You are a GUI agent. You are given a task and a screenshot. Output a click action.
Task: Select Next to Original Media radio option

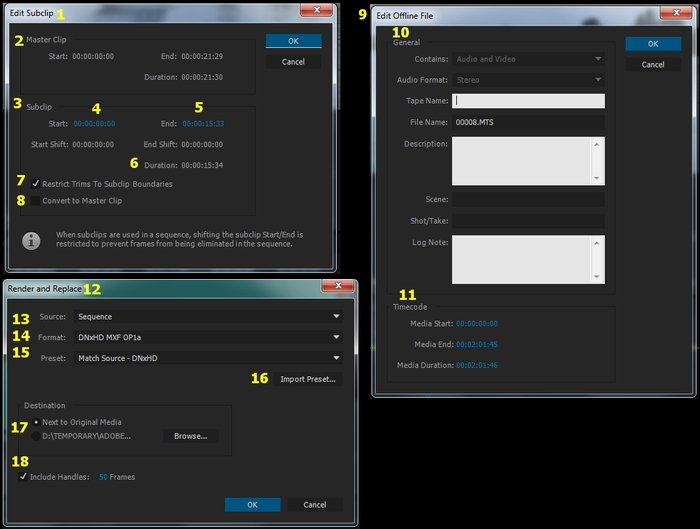coord(36,422)
